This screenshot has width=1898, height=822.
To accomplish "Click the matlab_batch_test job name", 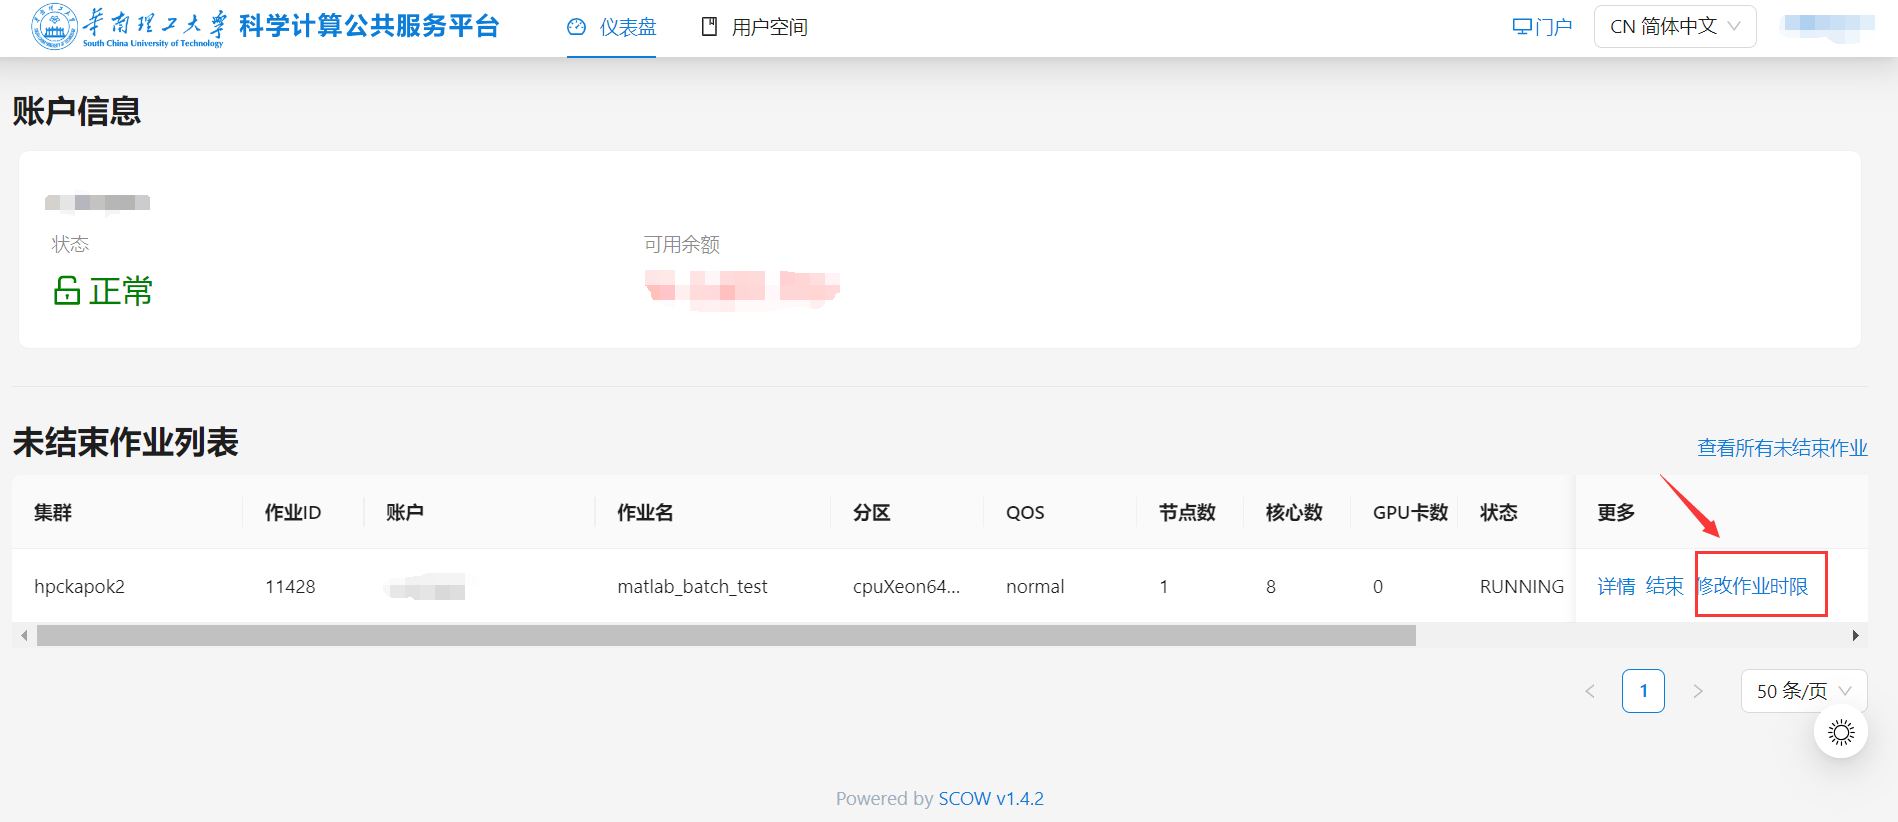I will 692,587.
